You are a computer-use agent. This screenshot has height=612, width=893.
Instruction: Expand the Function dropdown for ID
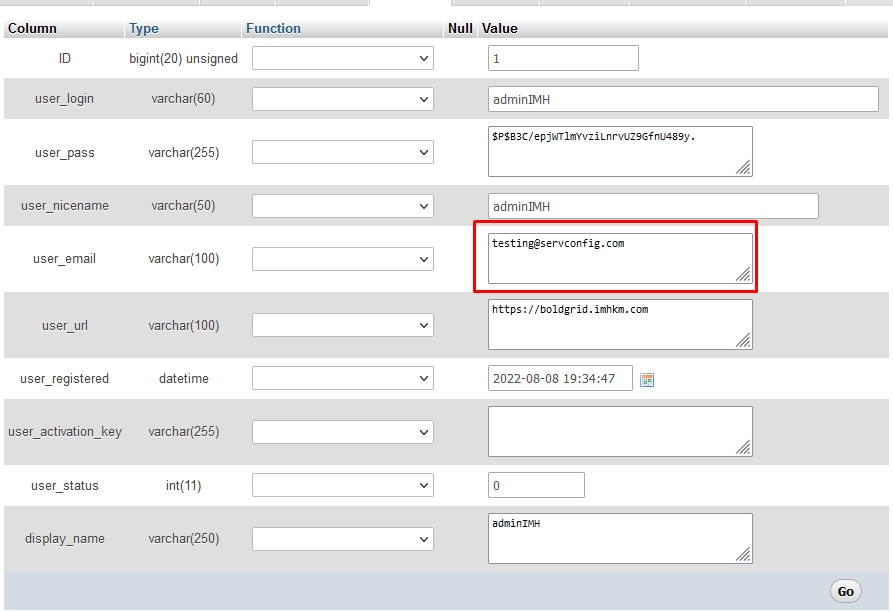pos(342,59)
